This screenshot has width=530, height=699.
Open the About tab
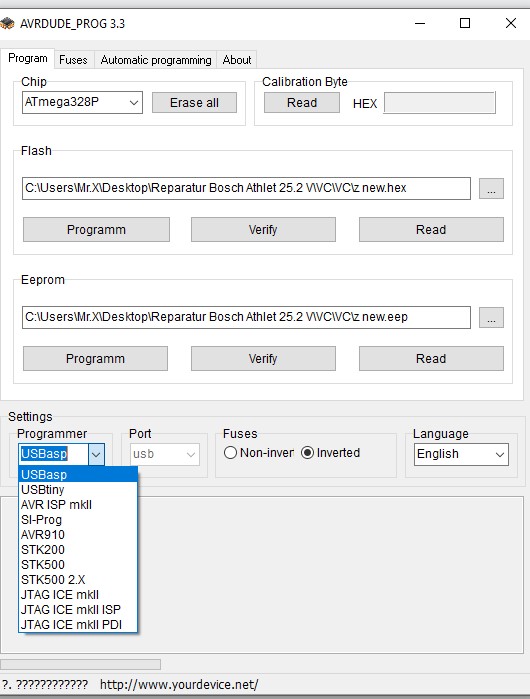[237, 60]
